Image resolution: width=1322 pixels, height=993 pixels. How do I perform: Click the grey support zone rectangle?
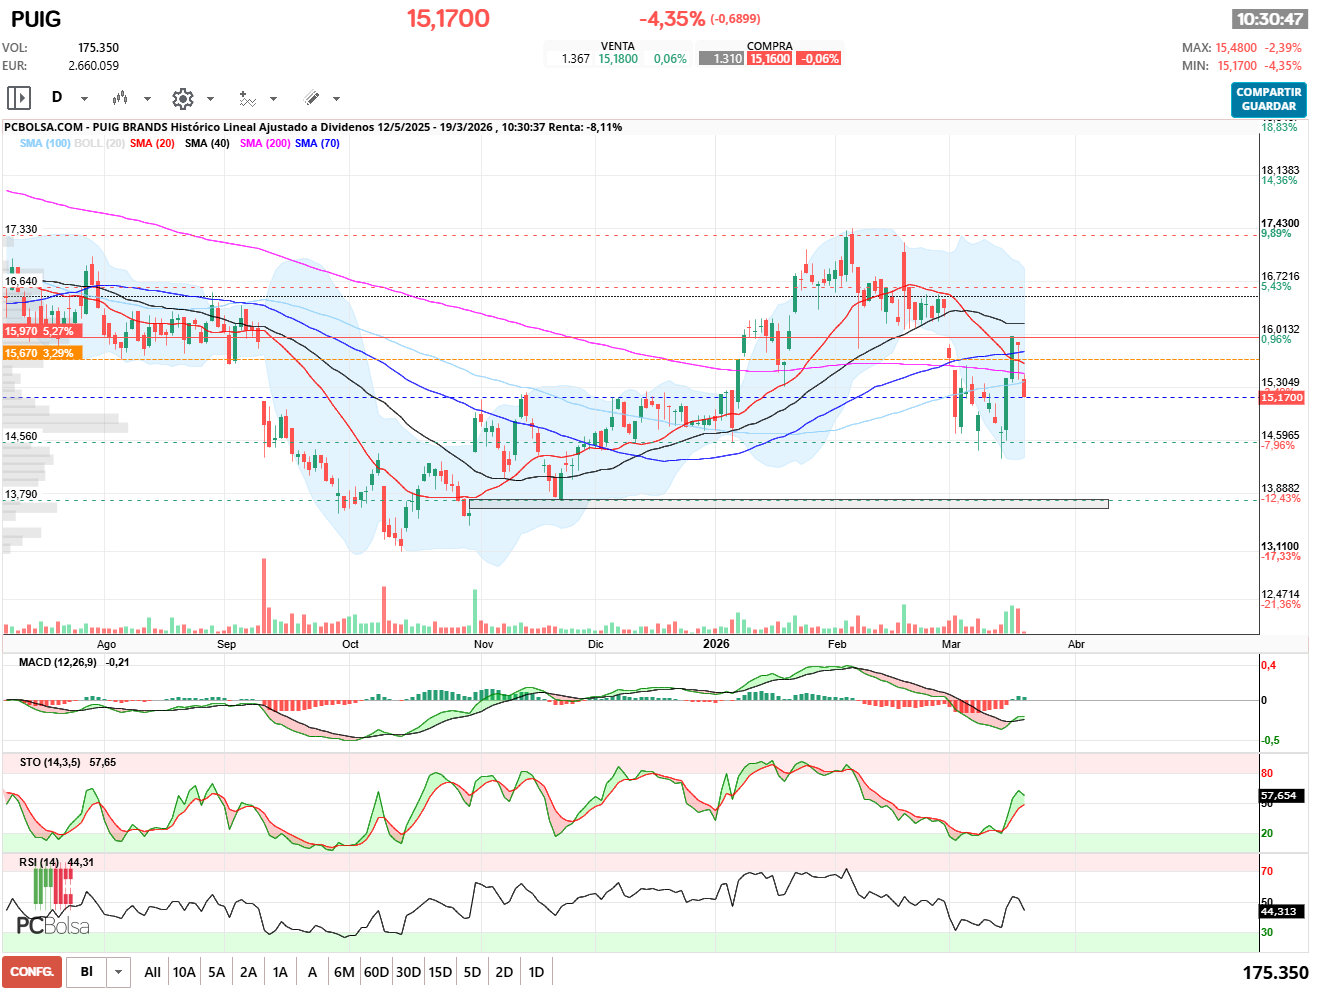[788, 504]
